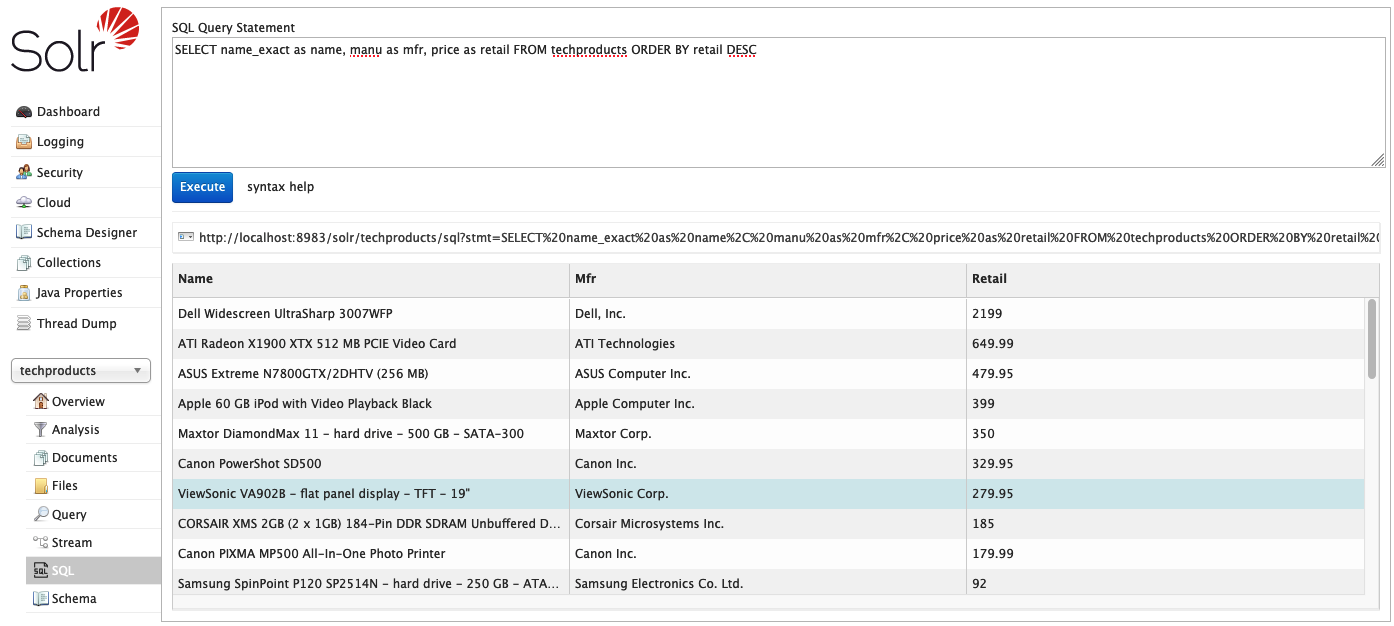The image size is (1394, 626).
Task: Open the Collections page
Action: (68, 263)
